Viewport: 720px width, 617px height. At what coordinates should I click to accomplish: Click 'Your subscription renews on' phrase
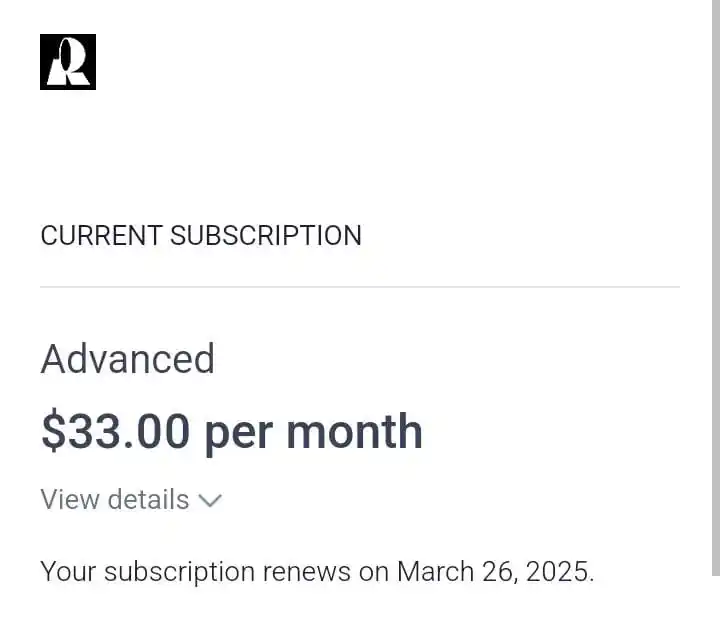click(x=214, y=572)
